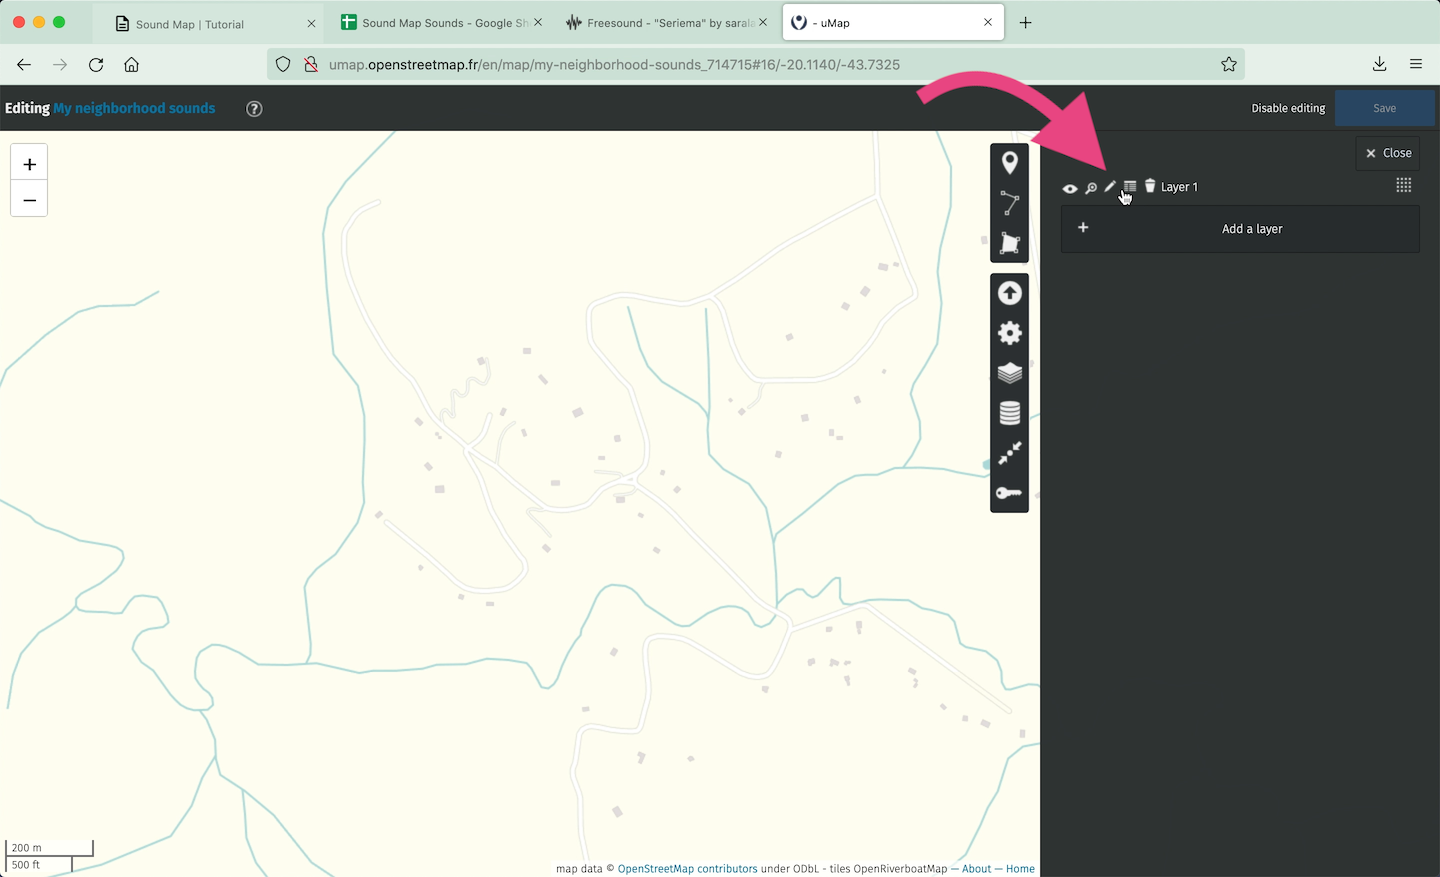This screenshot has height=877, width=1440.
Task: Open the tile layers database icon
Action: tap(1009, 412)
